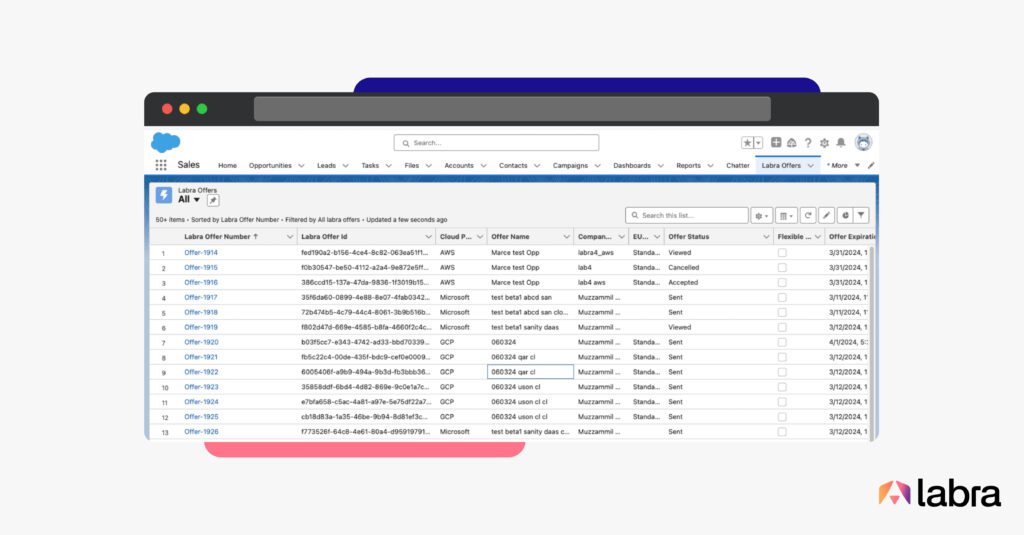Refresh the list view
The height and width of the screenshot is (535, 1024).
coord(808,215)
